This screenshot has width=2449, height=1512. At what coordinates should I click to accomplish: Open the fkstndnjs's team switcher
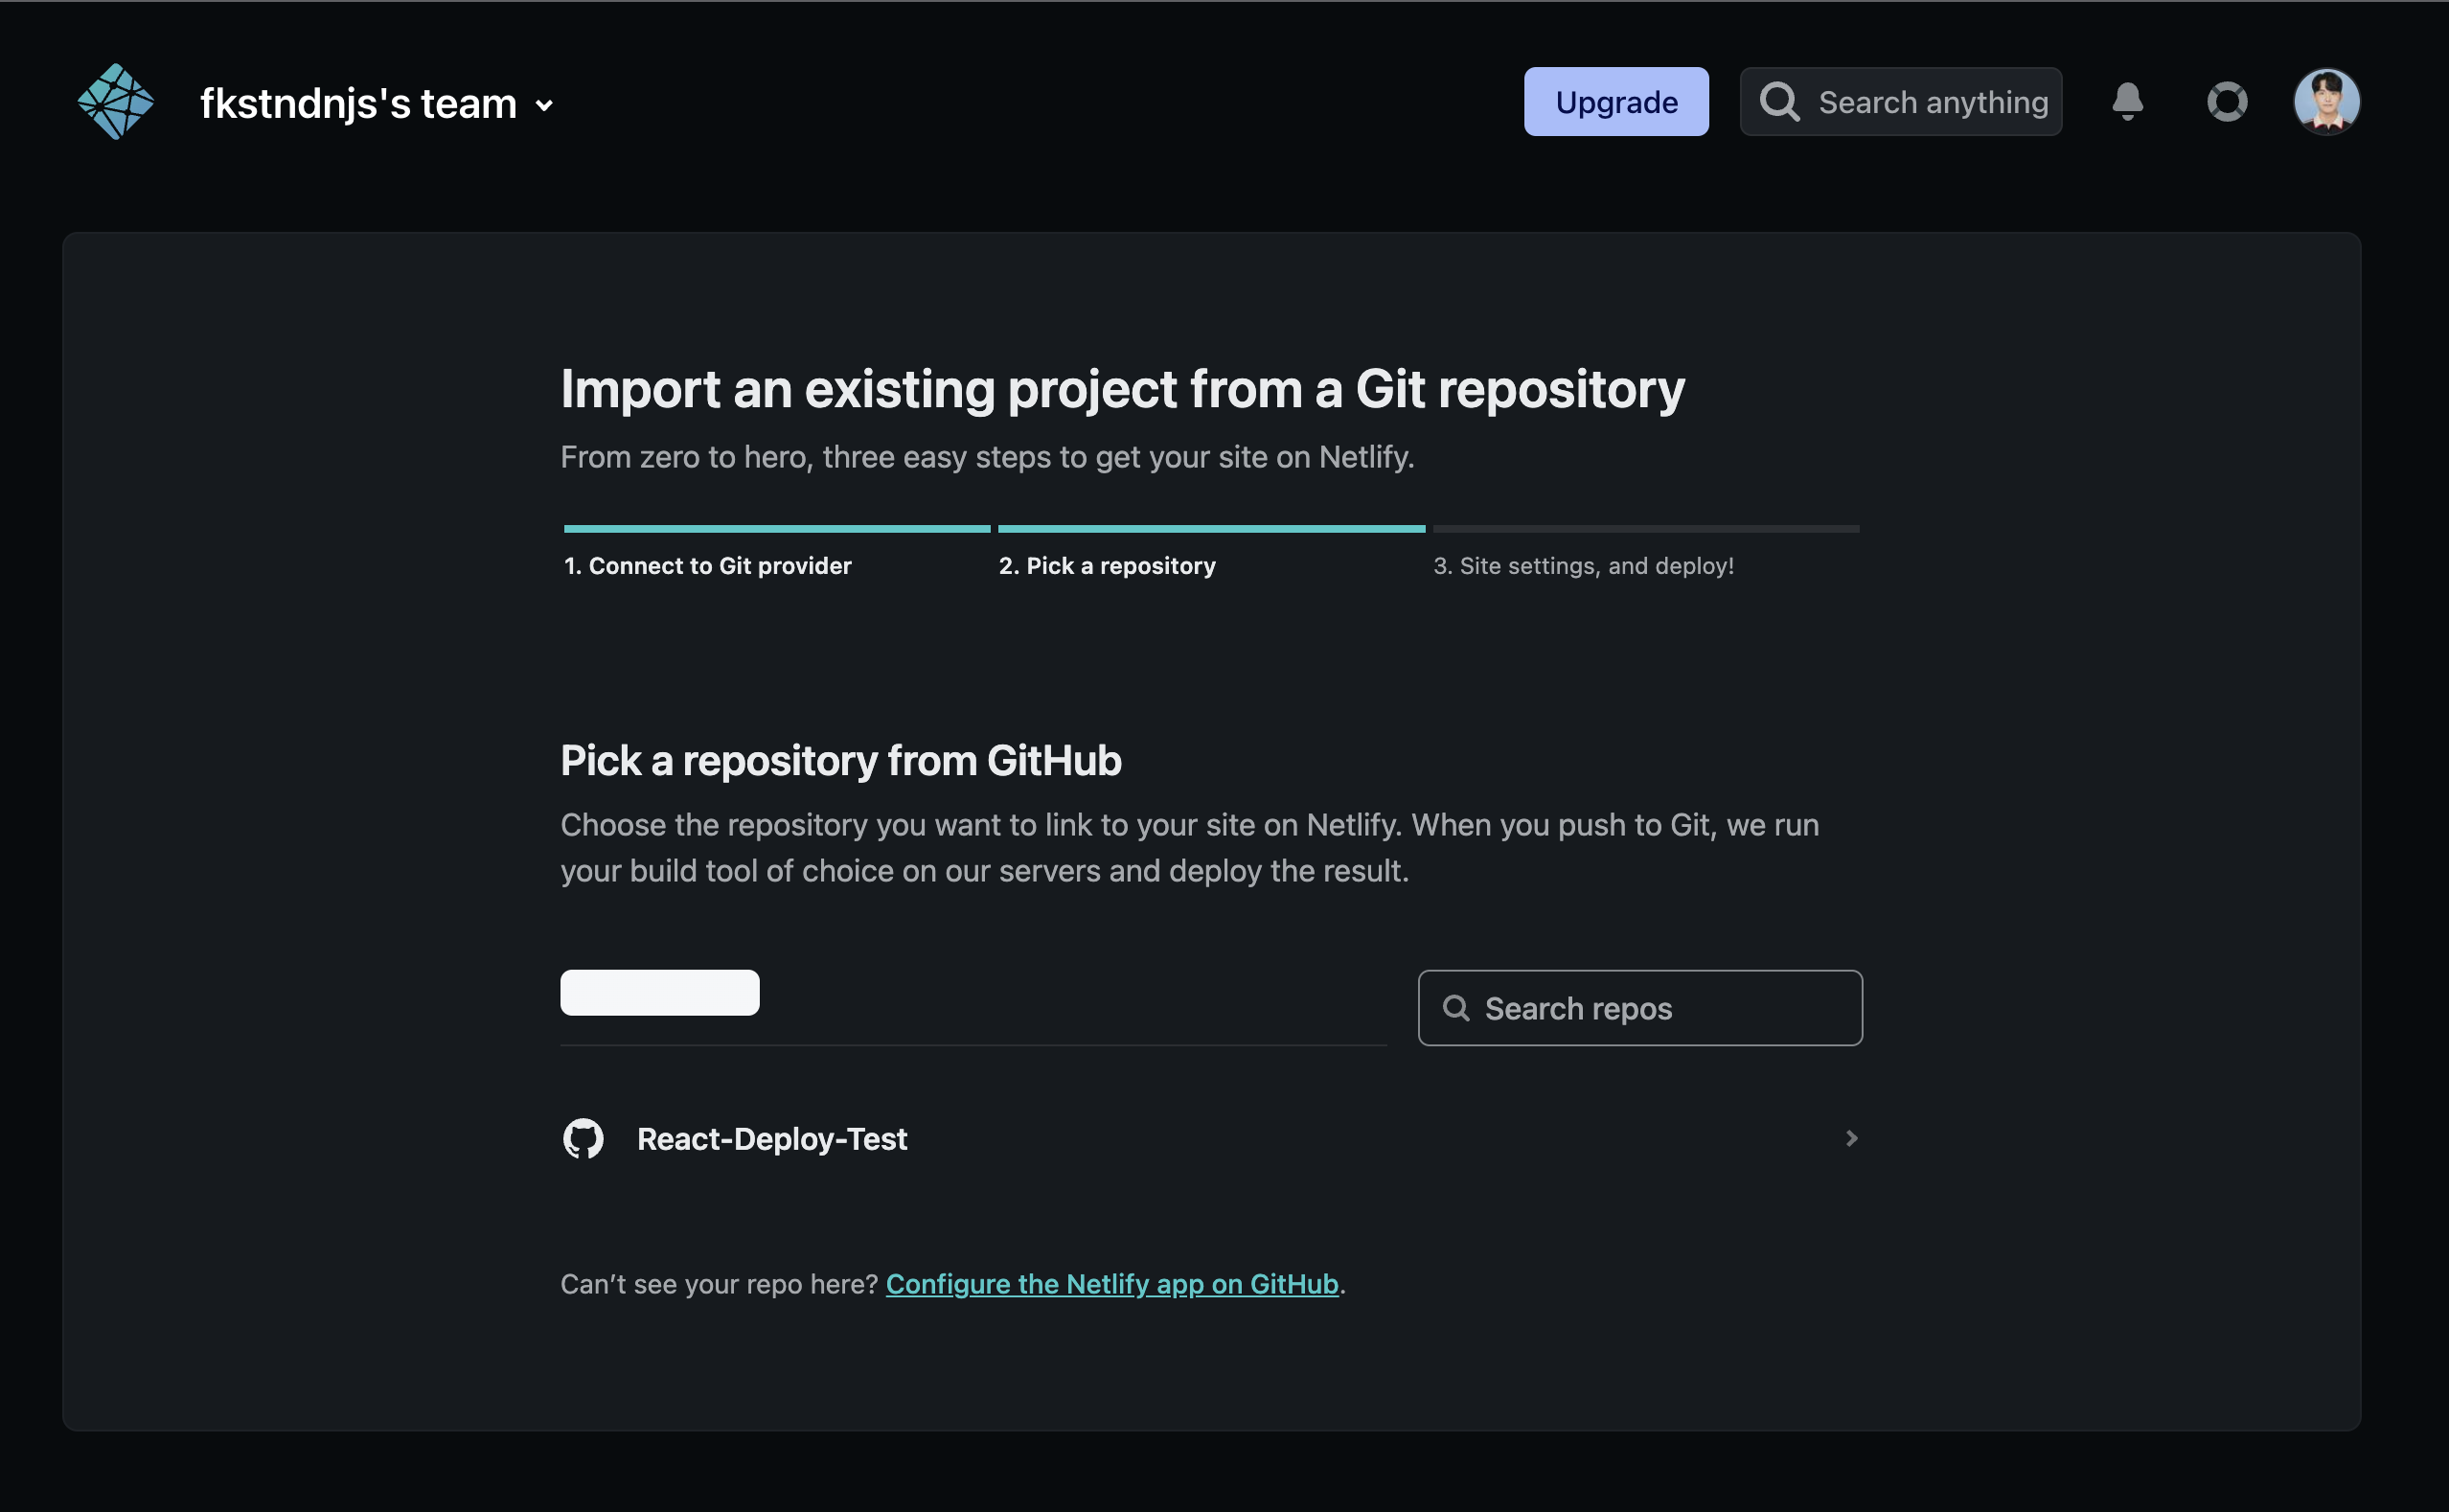(x=358, y=104)
